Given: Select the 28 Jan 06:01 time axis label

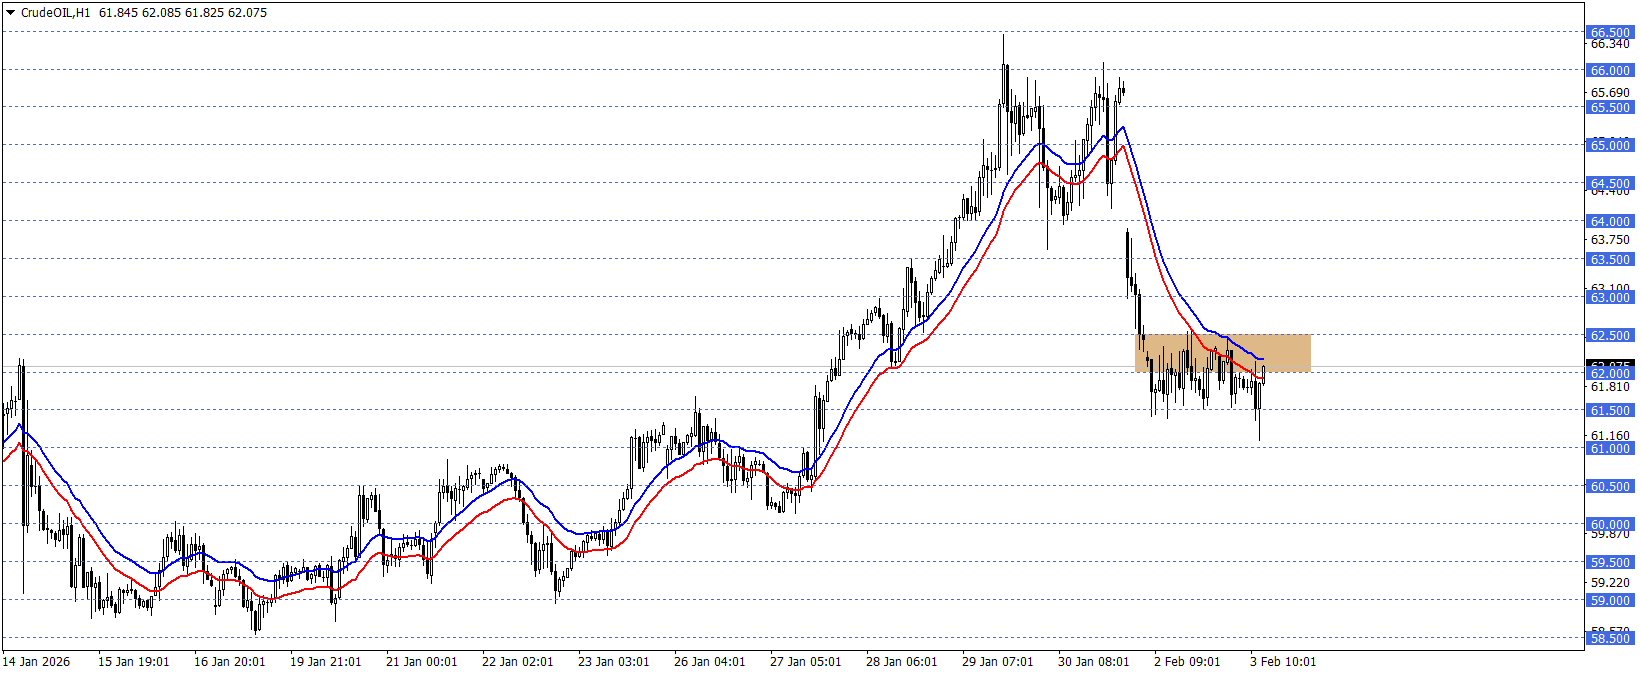Looking at the screenshot, I should click(901, 661).
